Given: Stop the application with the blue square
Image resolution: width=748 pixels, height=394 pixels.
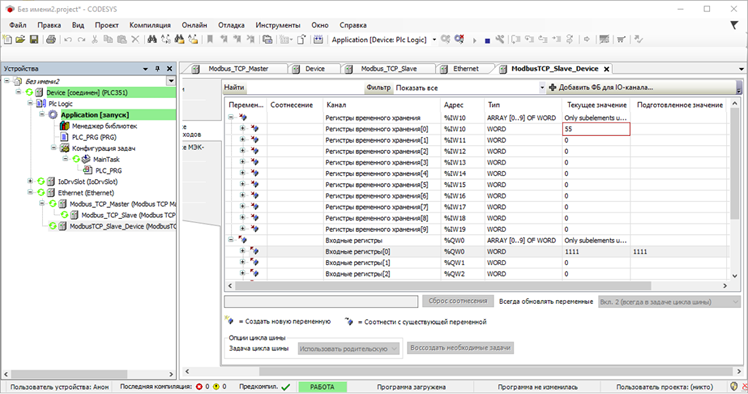Looking at the screenshot, I should (487, 41).
